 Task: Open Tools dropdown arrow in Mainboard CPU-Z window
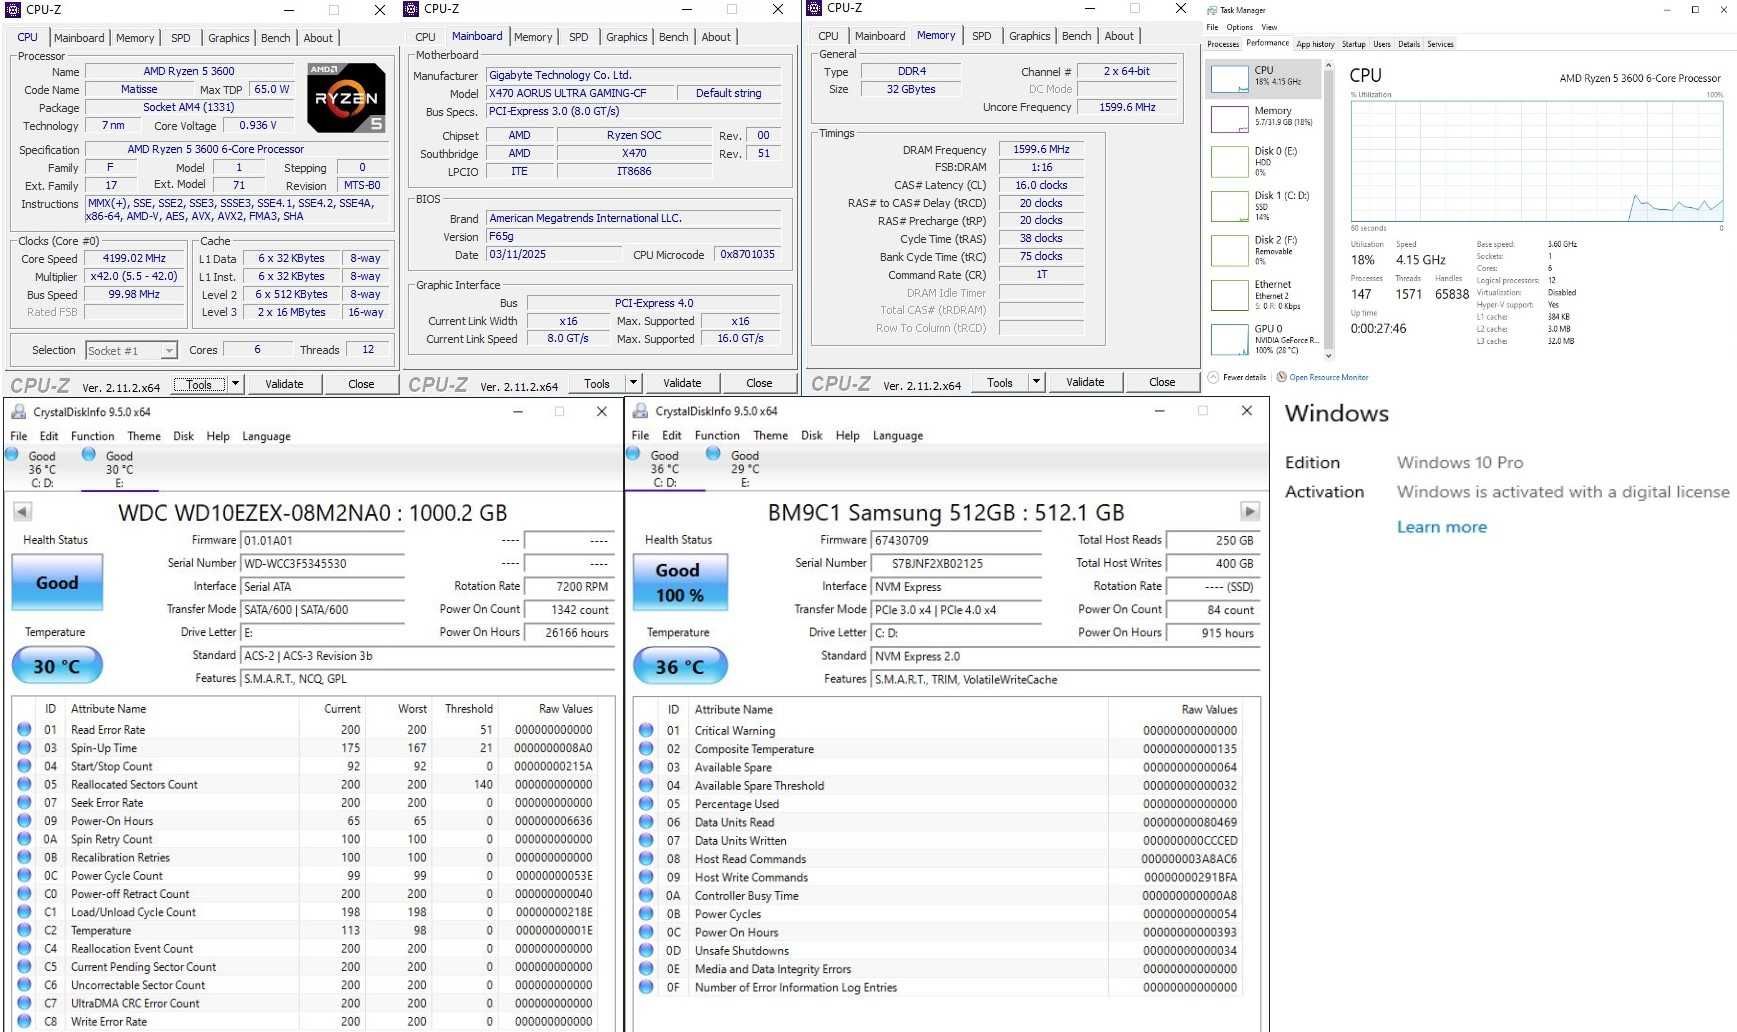633,383
